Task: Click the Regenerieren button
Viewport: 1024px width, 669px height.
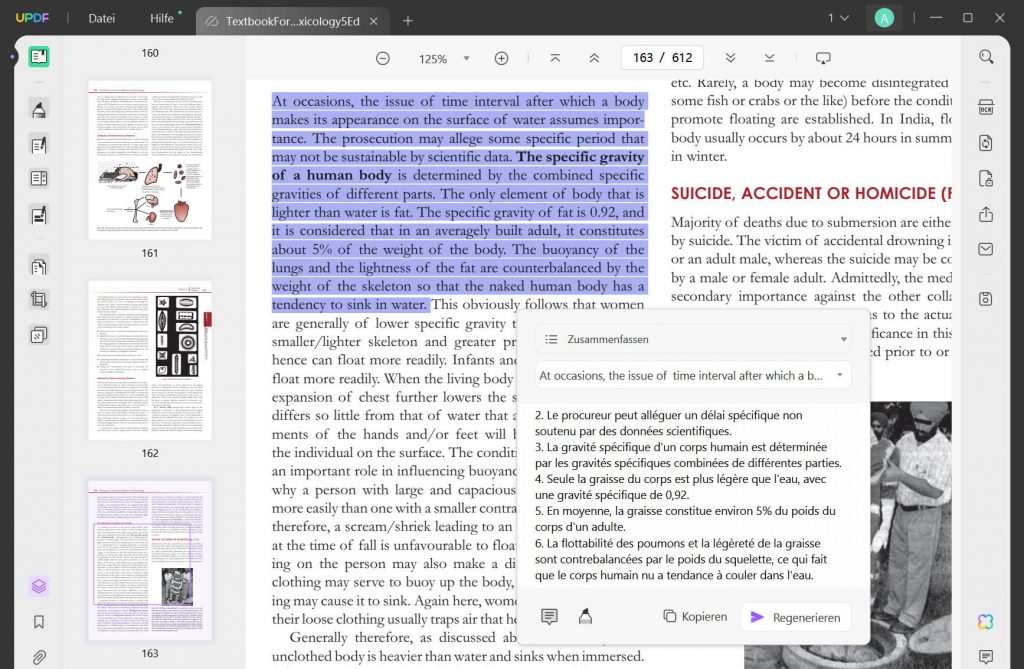Action: (x=795, y=617)
